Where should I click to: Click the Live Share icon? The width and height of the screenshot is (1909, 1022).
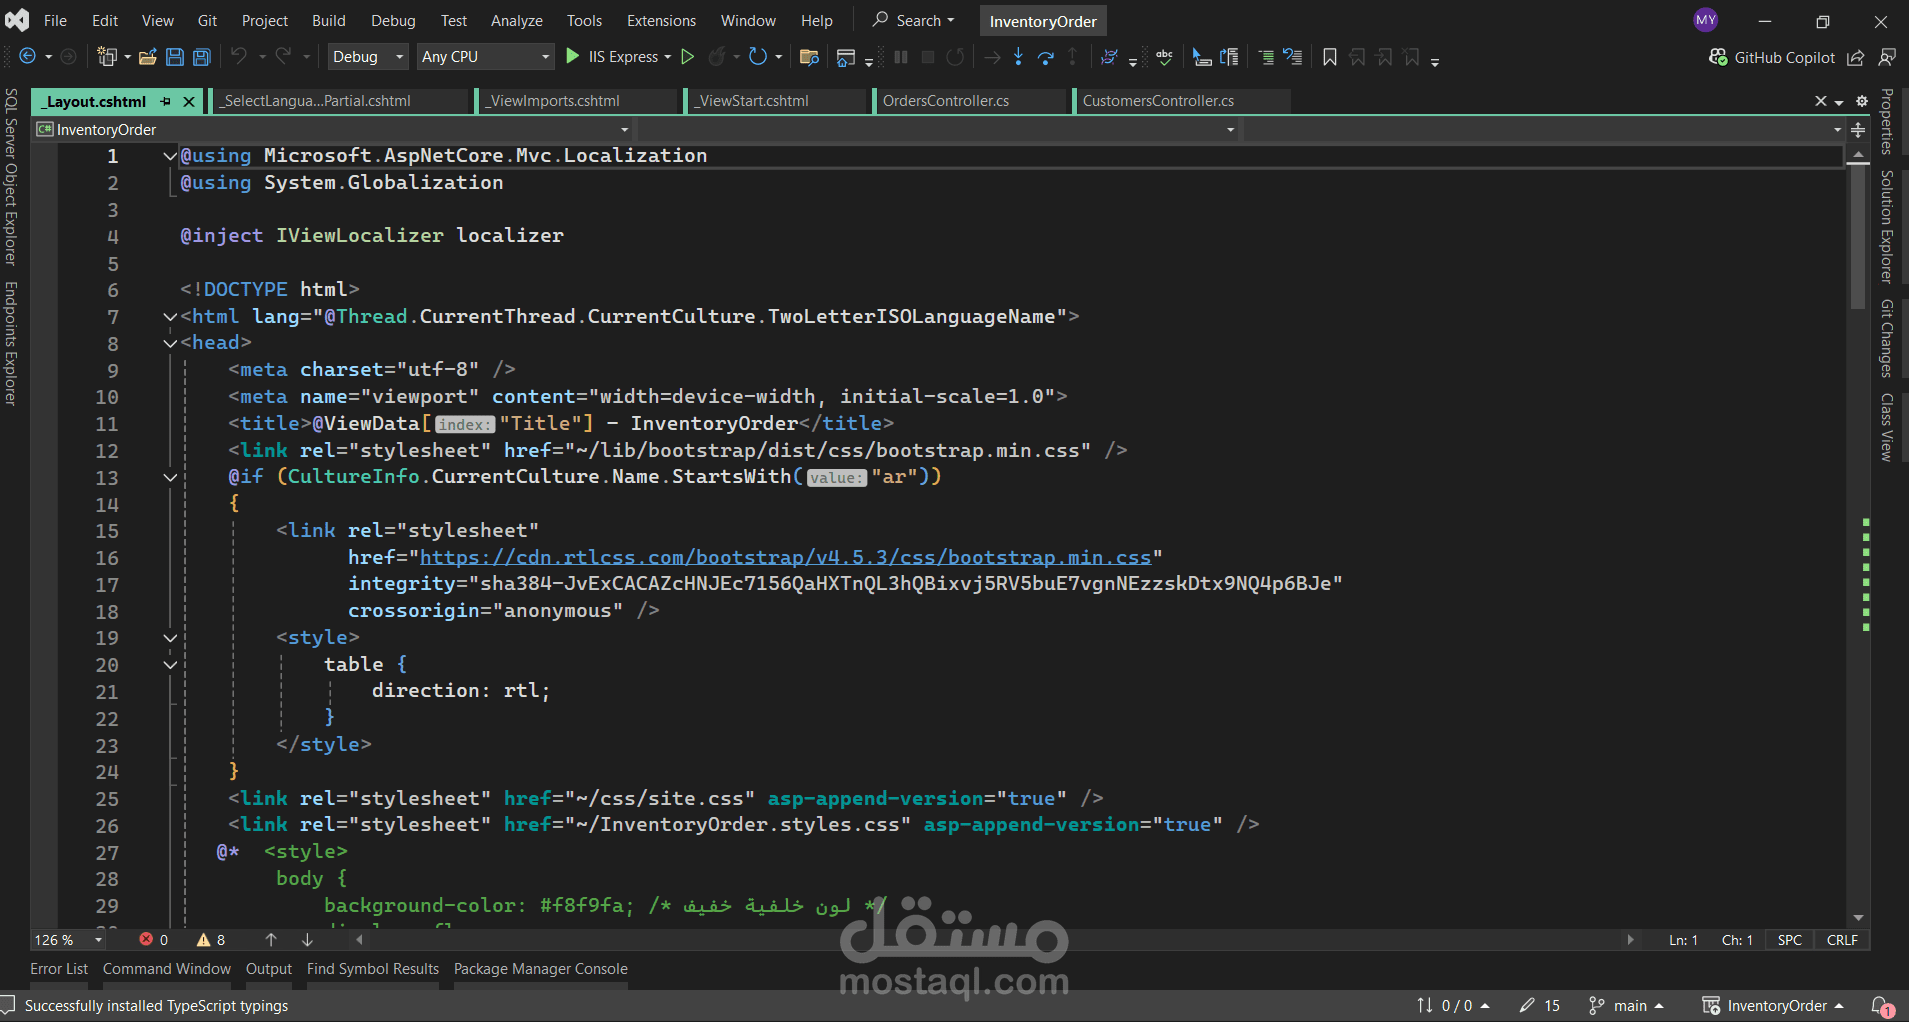(x=1856, y=57)
